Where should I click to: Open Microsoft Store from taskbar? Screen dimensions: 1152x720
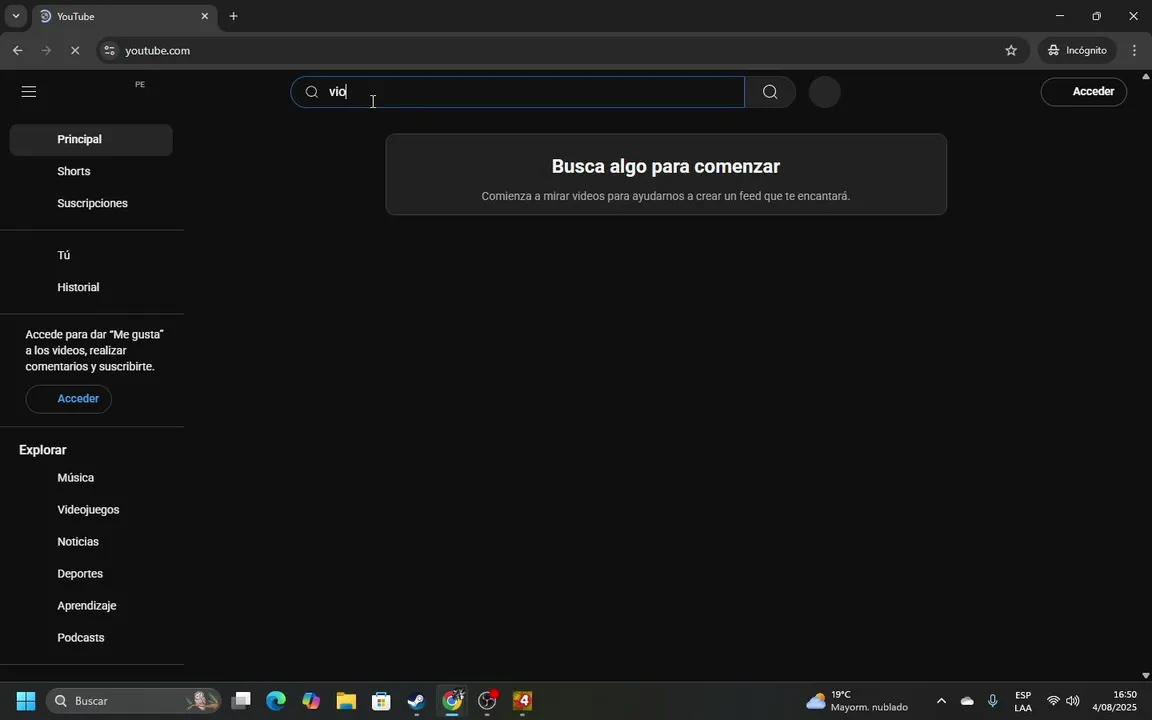click(381, 701)
